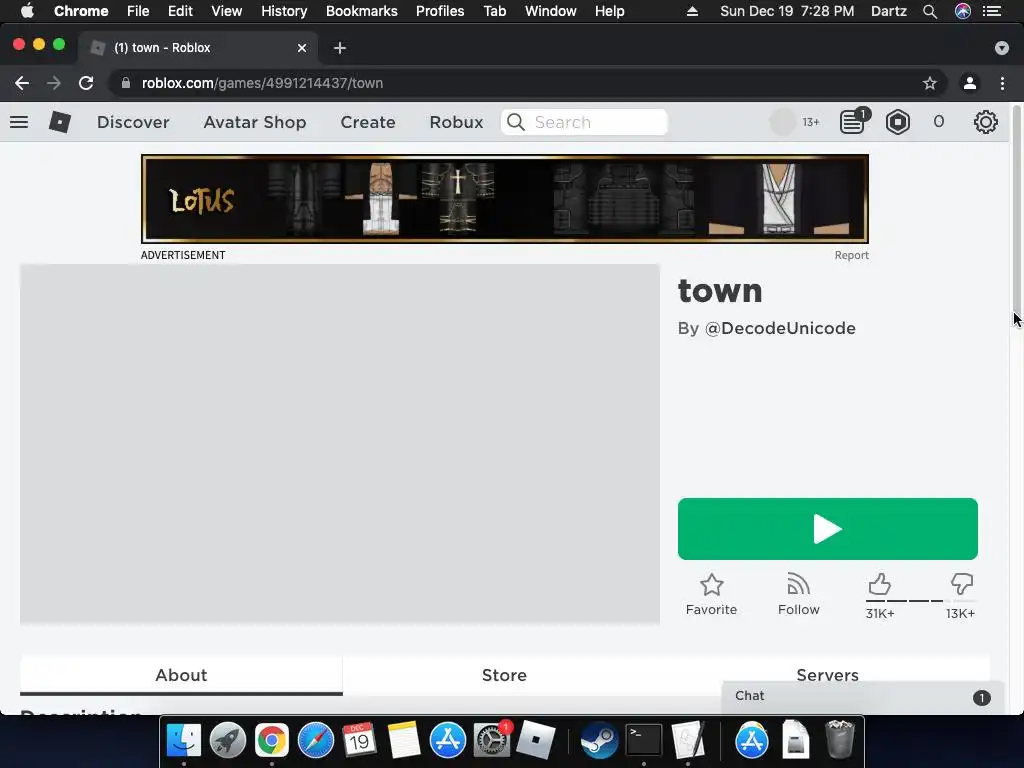Screen dimensions: 1024x768
Task: Open the Roblox notifications feed icon
Action: coord(854,121)
